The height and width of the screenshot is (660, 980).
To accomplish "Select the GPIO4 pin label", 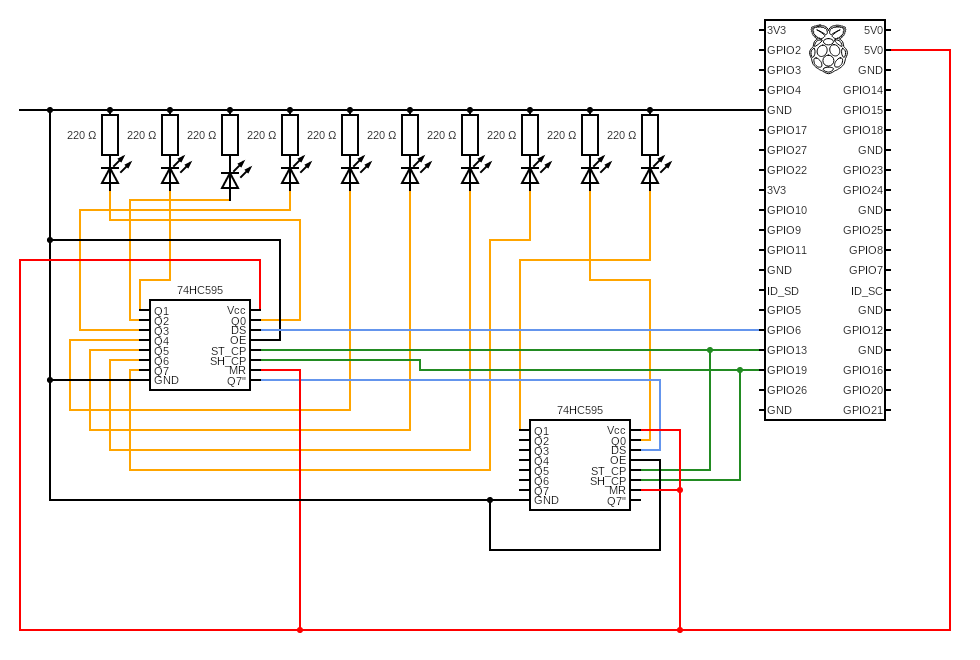I will pos(784,90).
